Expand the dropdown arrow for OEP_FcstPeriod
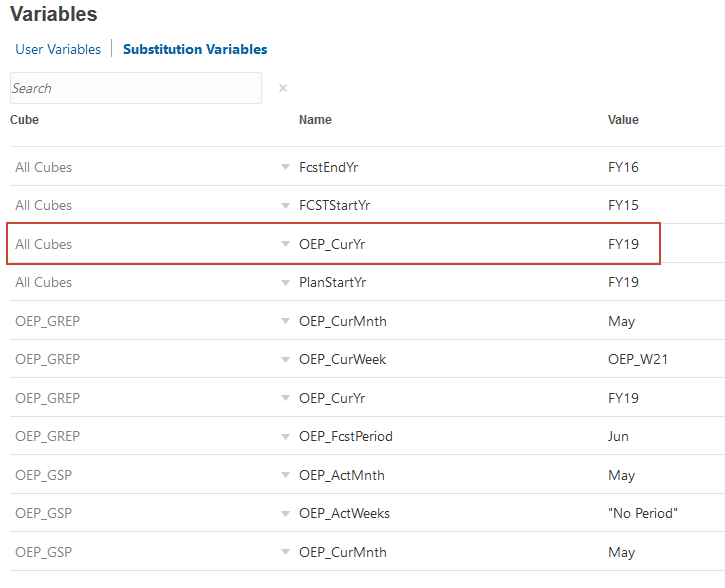The height and width of the screenshot is (588, 725). tap(285, 437)
